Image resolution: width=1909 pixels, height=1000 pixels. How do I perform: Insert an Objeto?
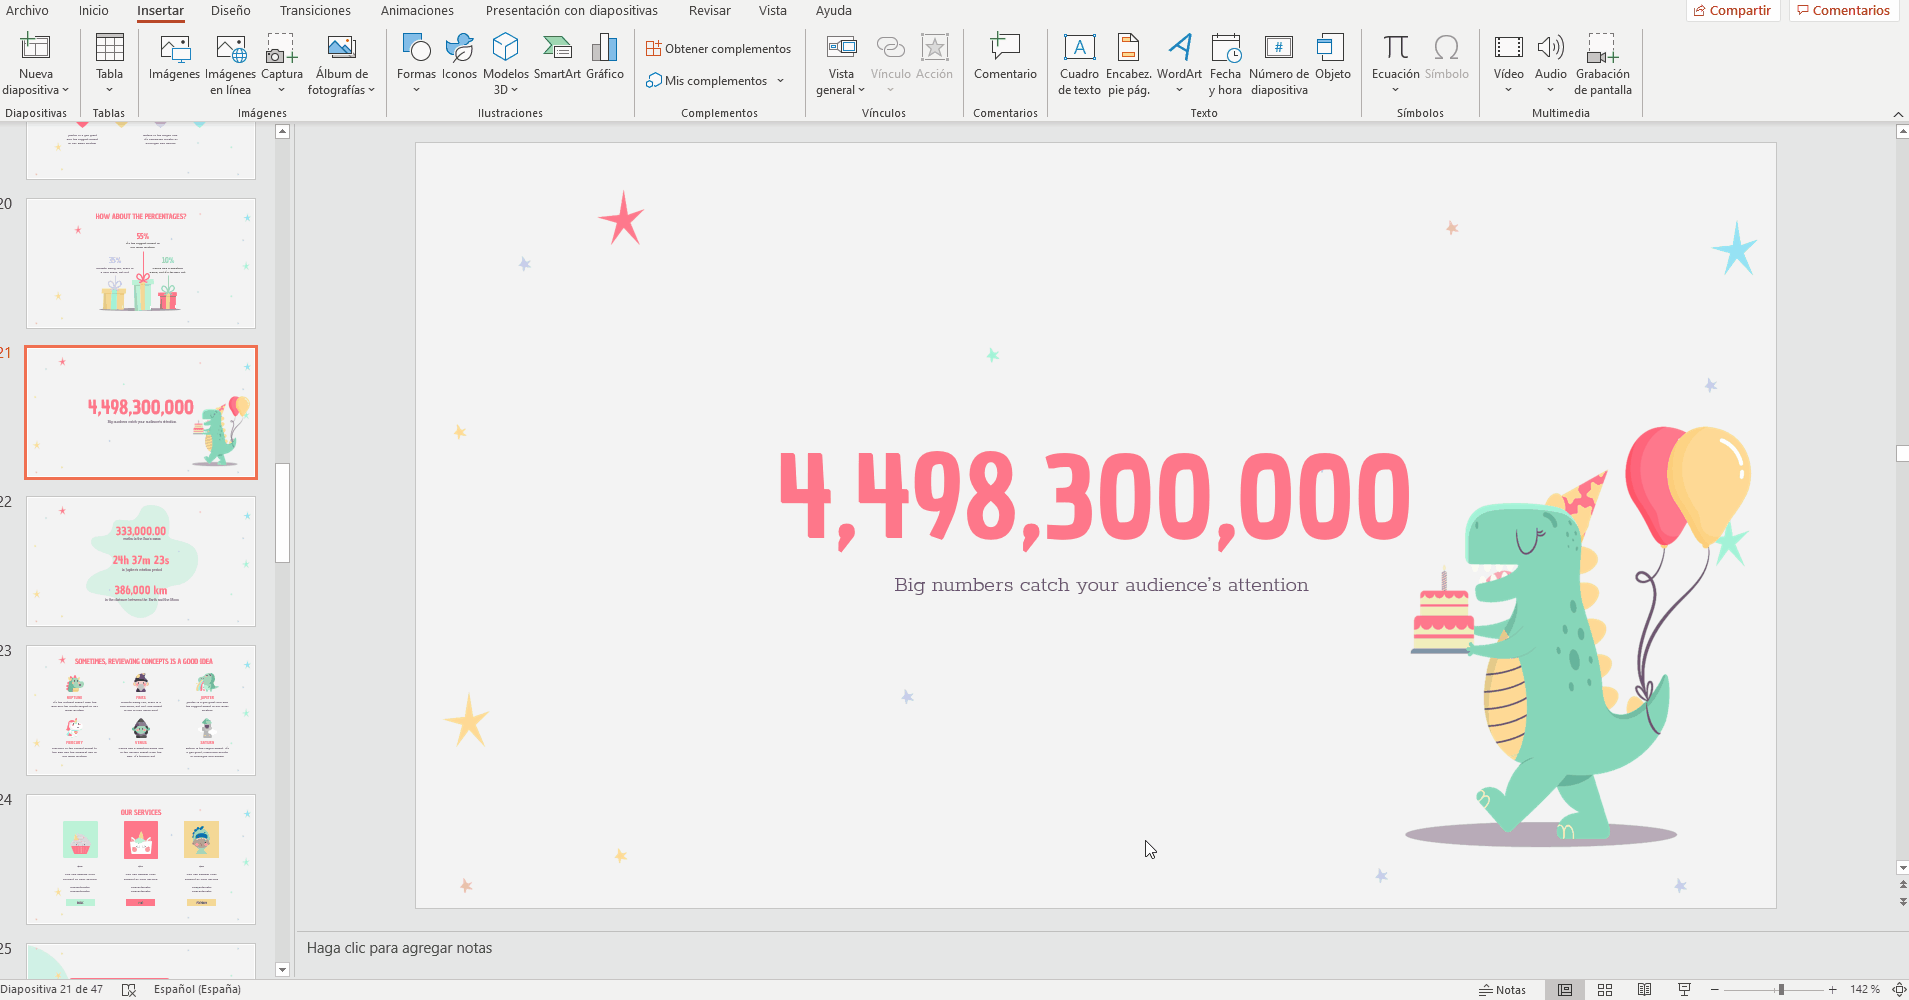click(1332, 55)
